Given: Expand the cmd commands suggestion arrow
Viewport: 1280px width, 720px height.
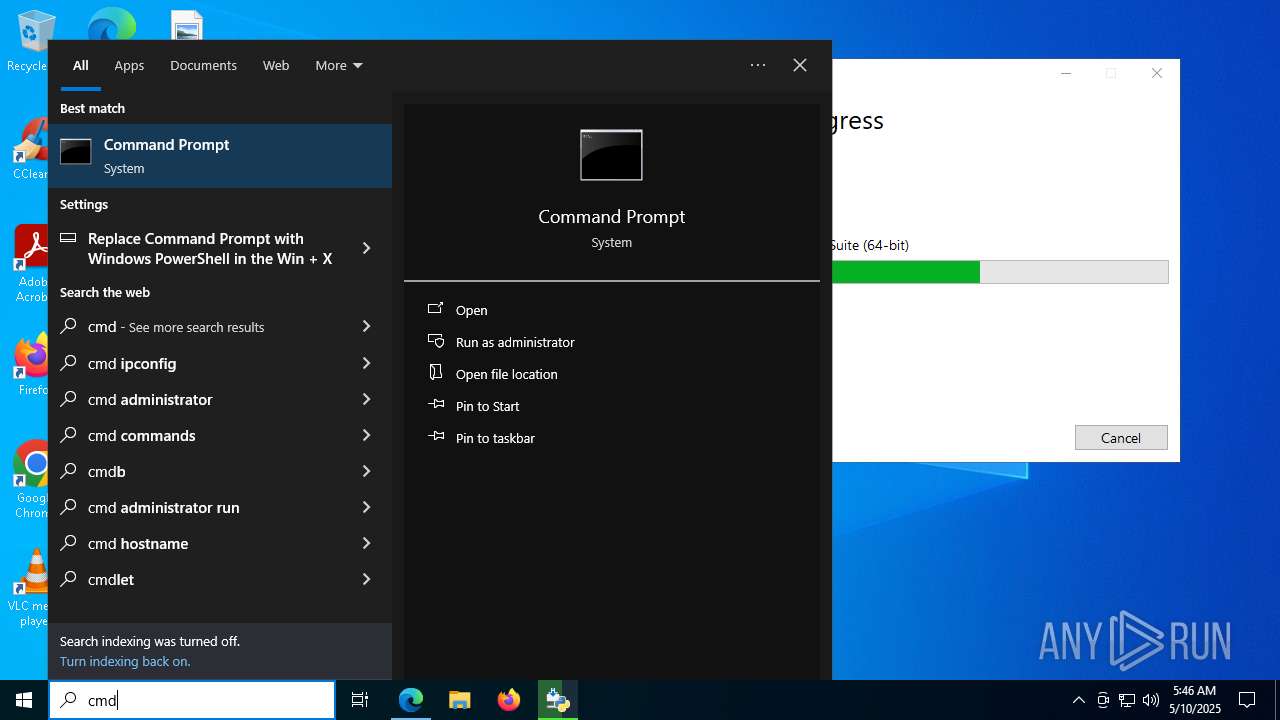Looking at the screenshot, I should pyautogui.click(x=366, y=435).
